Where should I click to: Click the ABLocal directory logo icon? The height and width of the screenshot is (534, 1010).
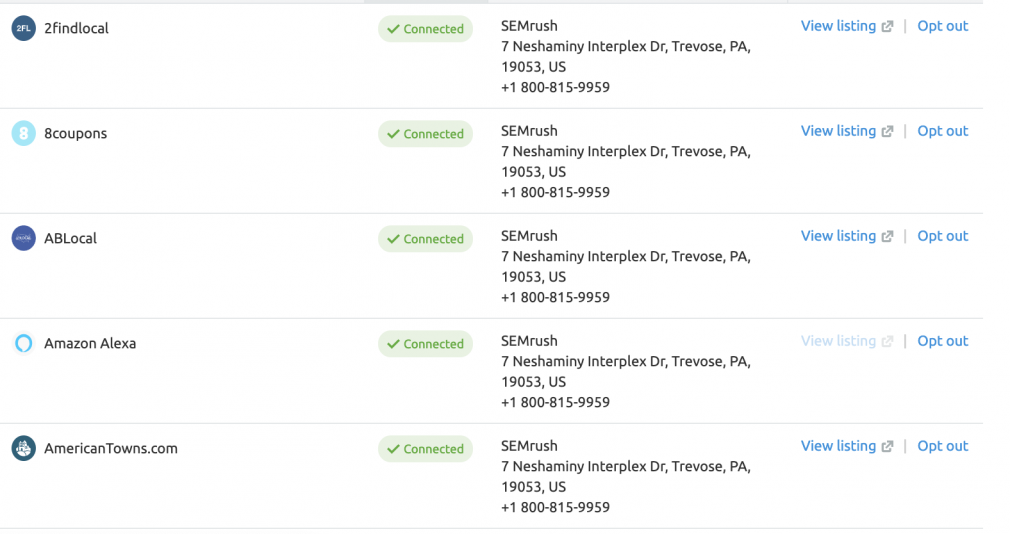tap(23, 238)
